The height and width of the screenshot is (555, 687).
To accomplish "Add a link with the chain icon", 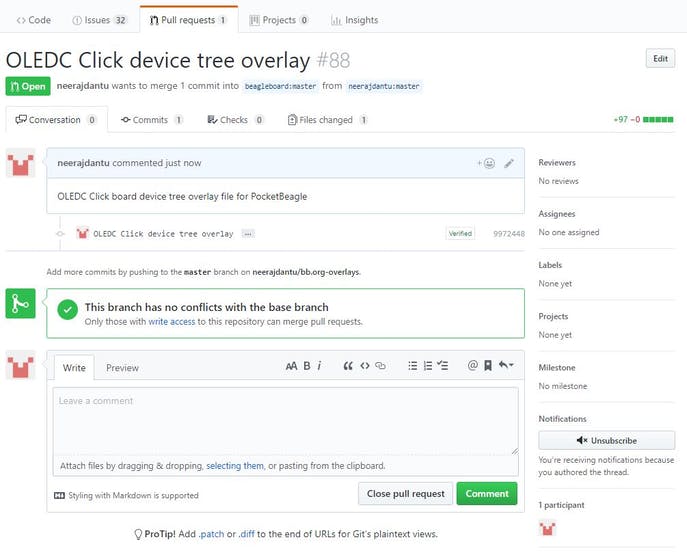I will click(x=380, y=366).
